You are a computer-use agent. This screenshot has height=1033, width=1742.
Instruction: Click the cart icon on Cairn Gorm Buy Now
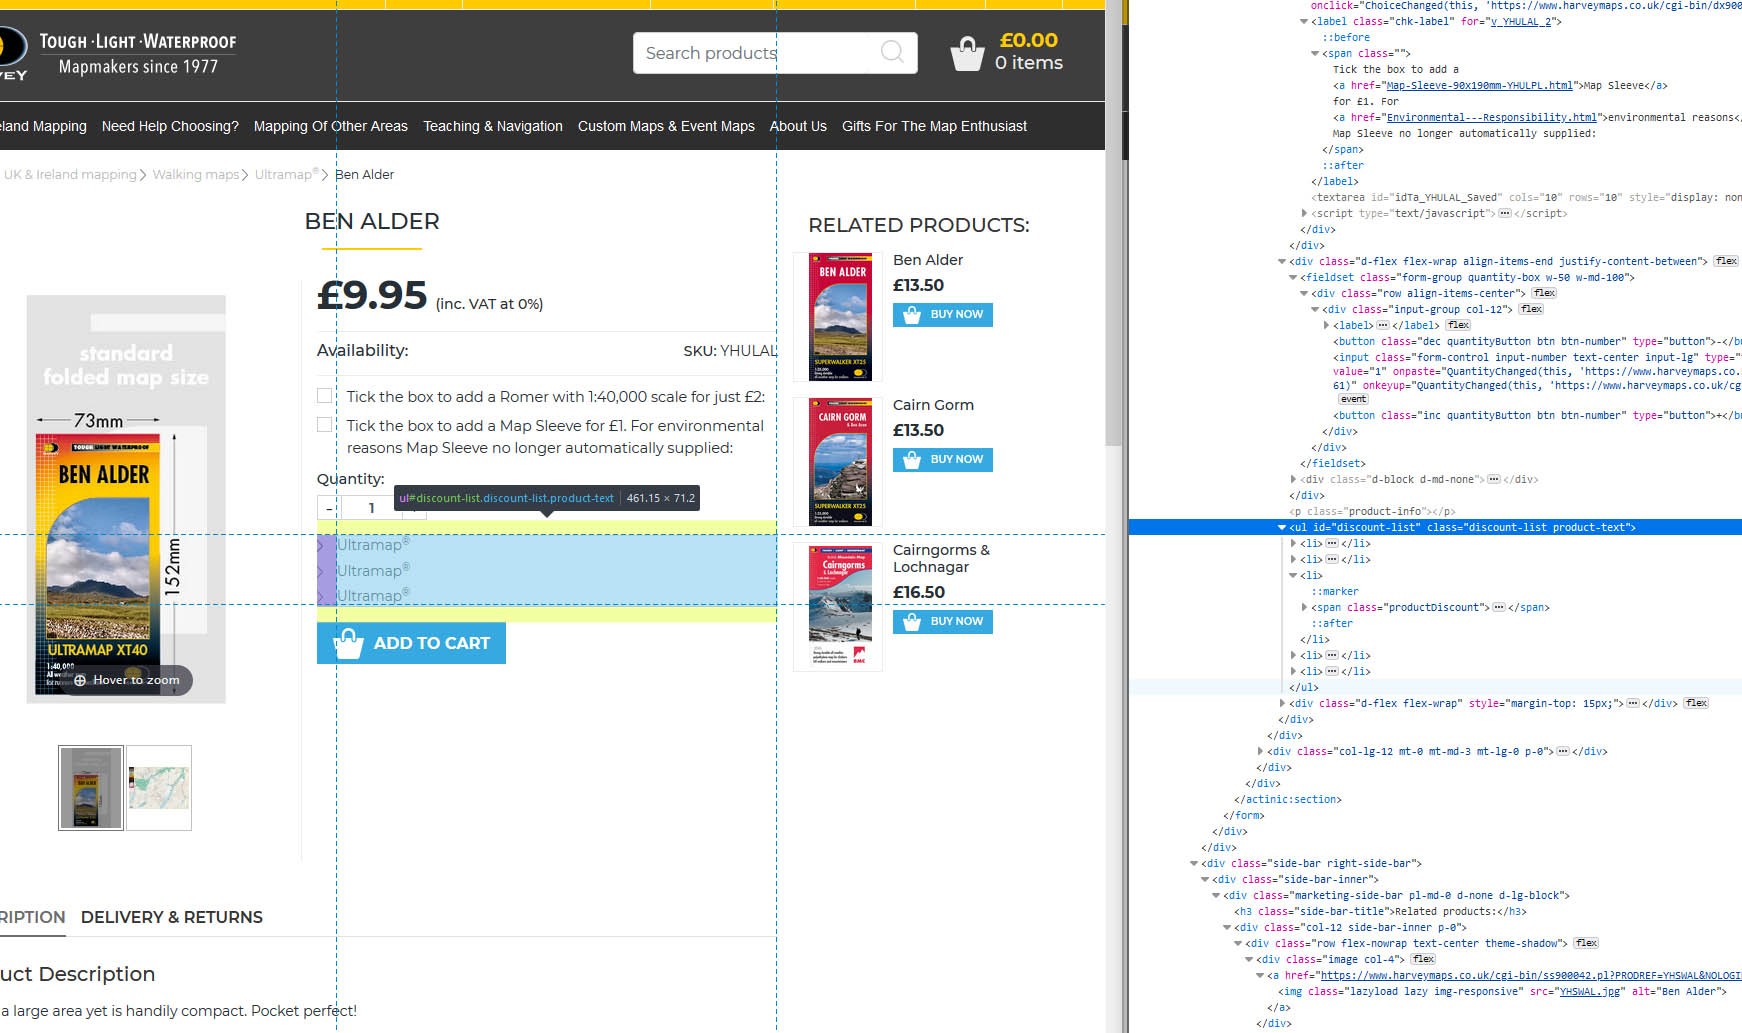tap(911, 460)
